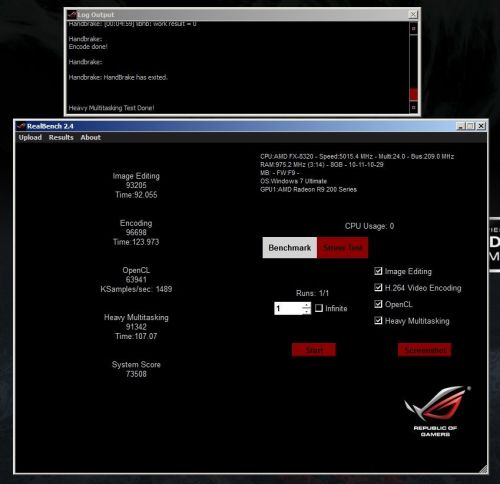
Task: Click the OpenCL score 63941
Action: coord(136,279)
